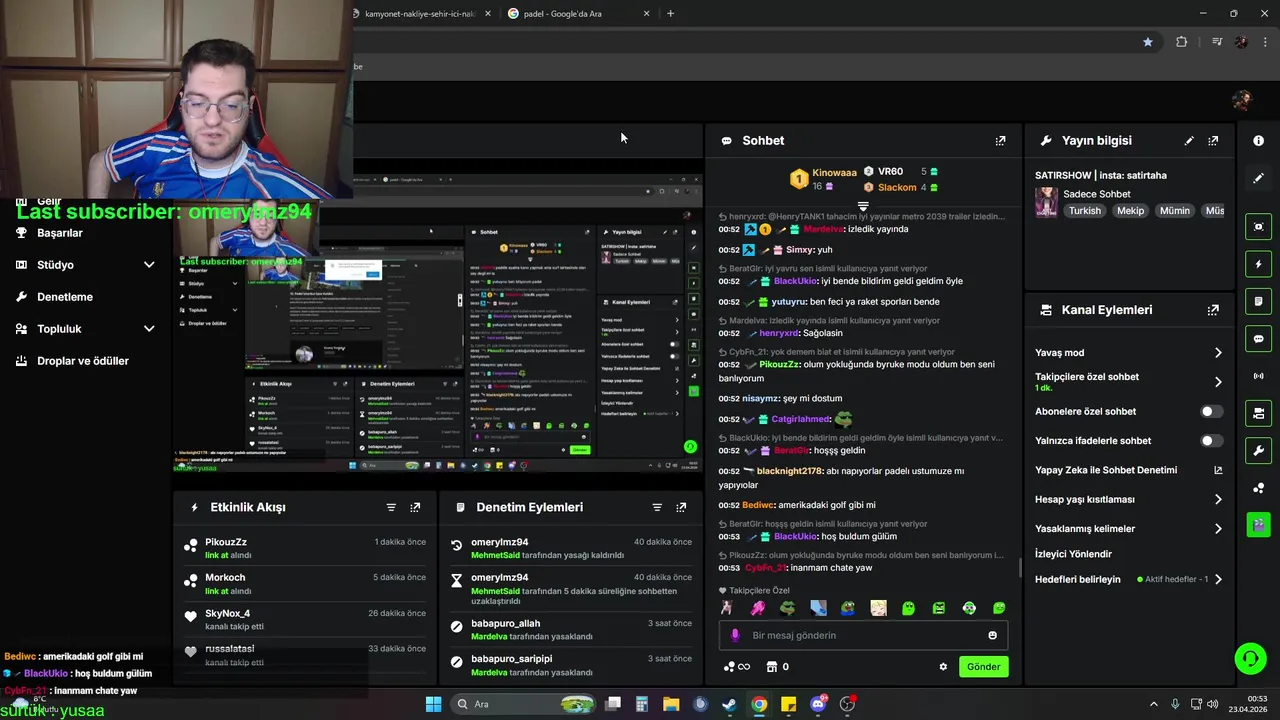The image size is (1280, 720).
Task: Click the Mekip stream tag
Action: pos(1130,211)
